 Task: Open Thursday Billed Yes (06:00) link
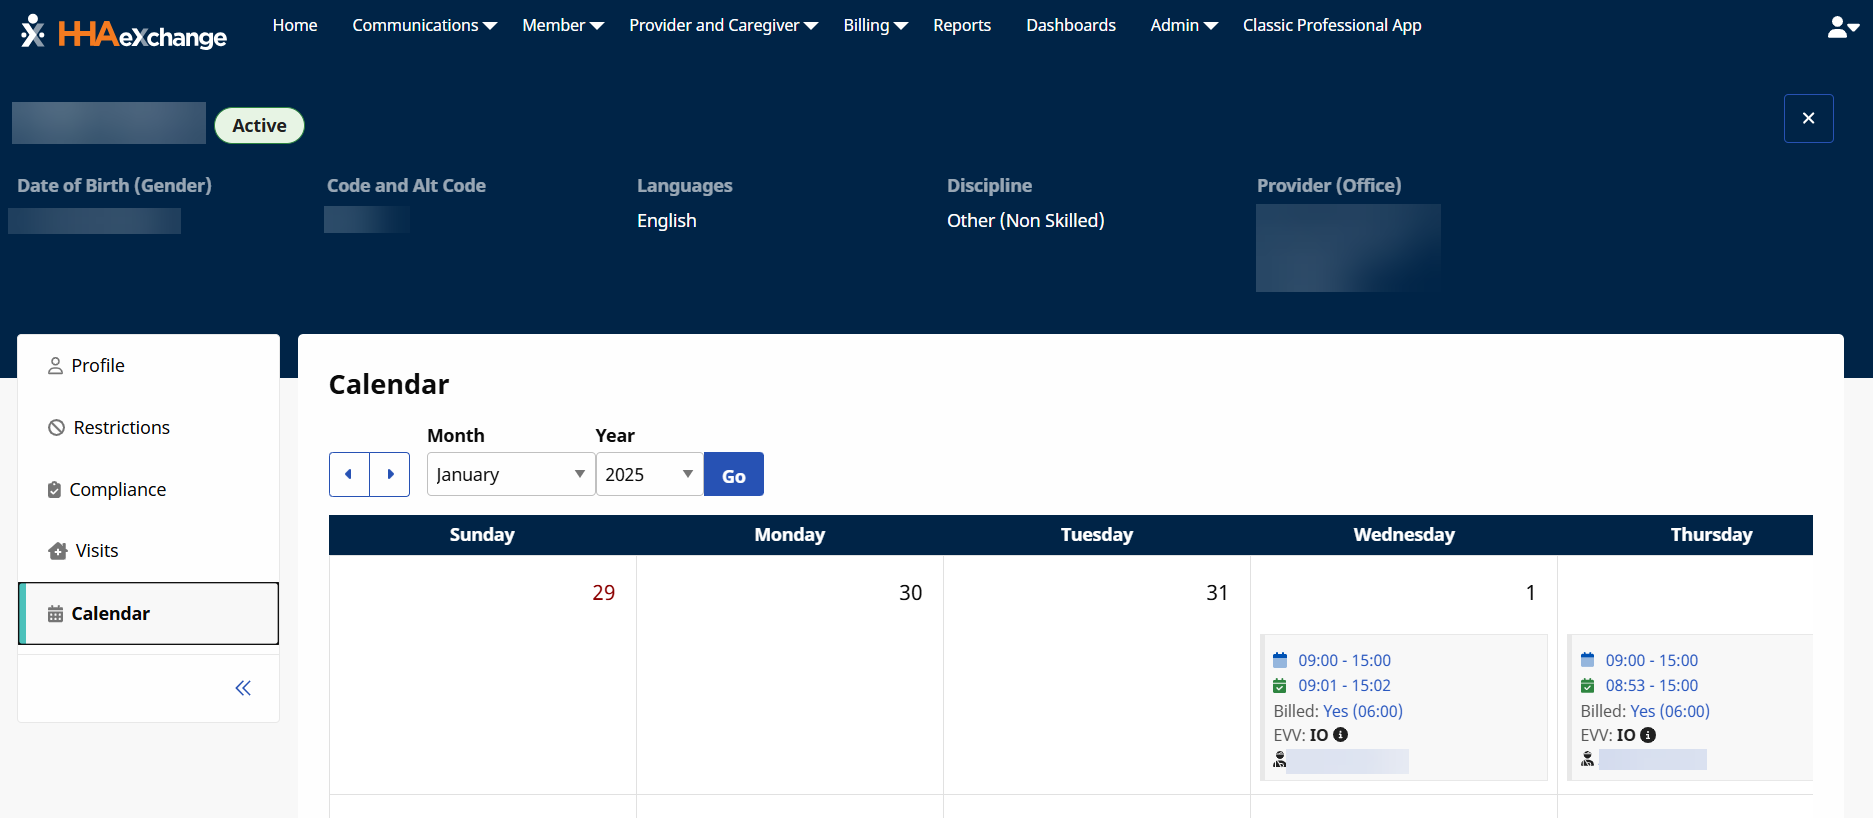(x=1670, y=711)
